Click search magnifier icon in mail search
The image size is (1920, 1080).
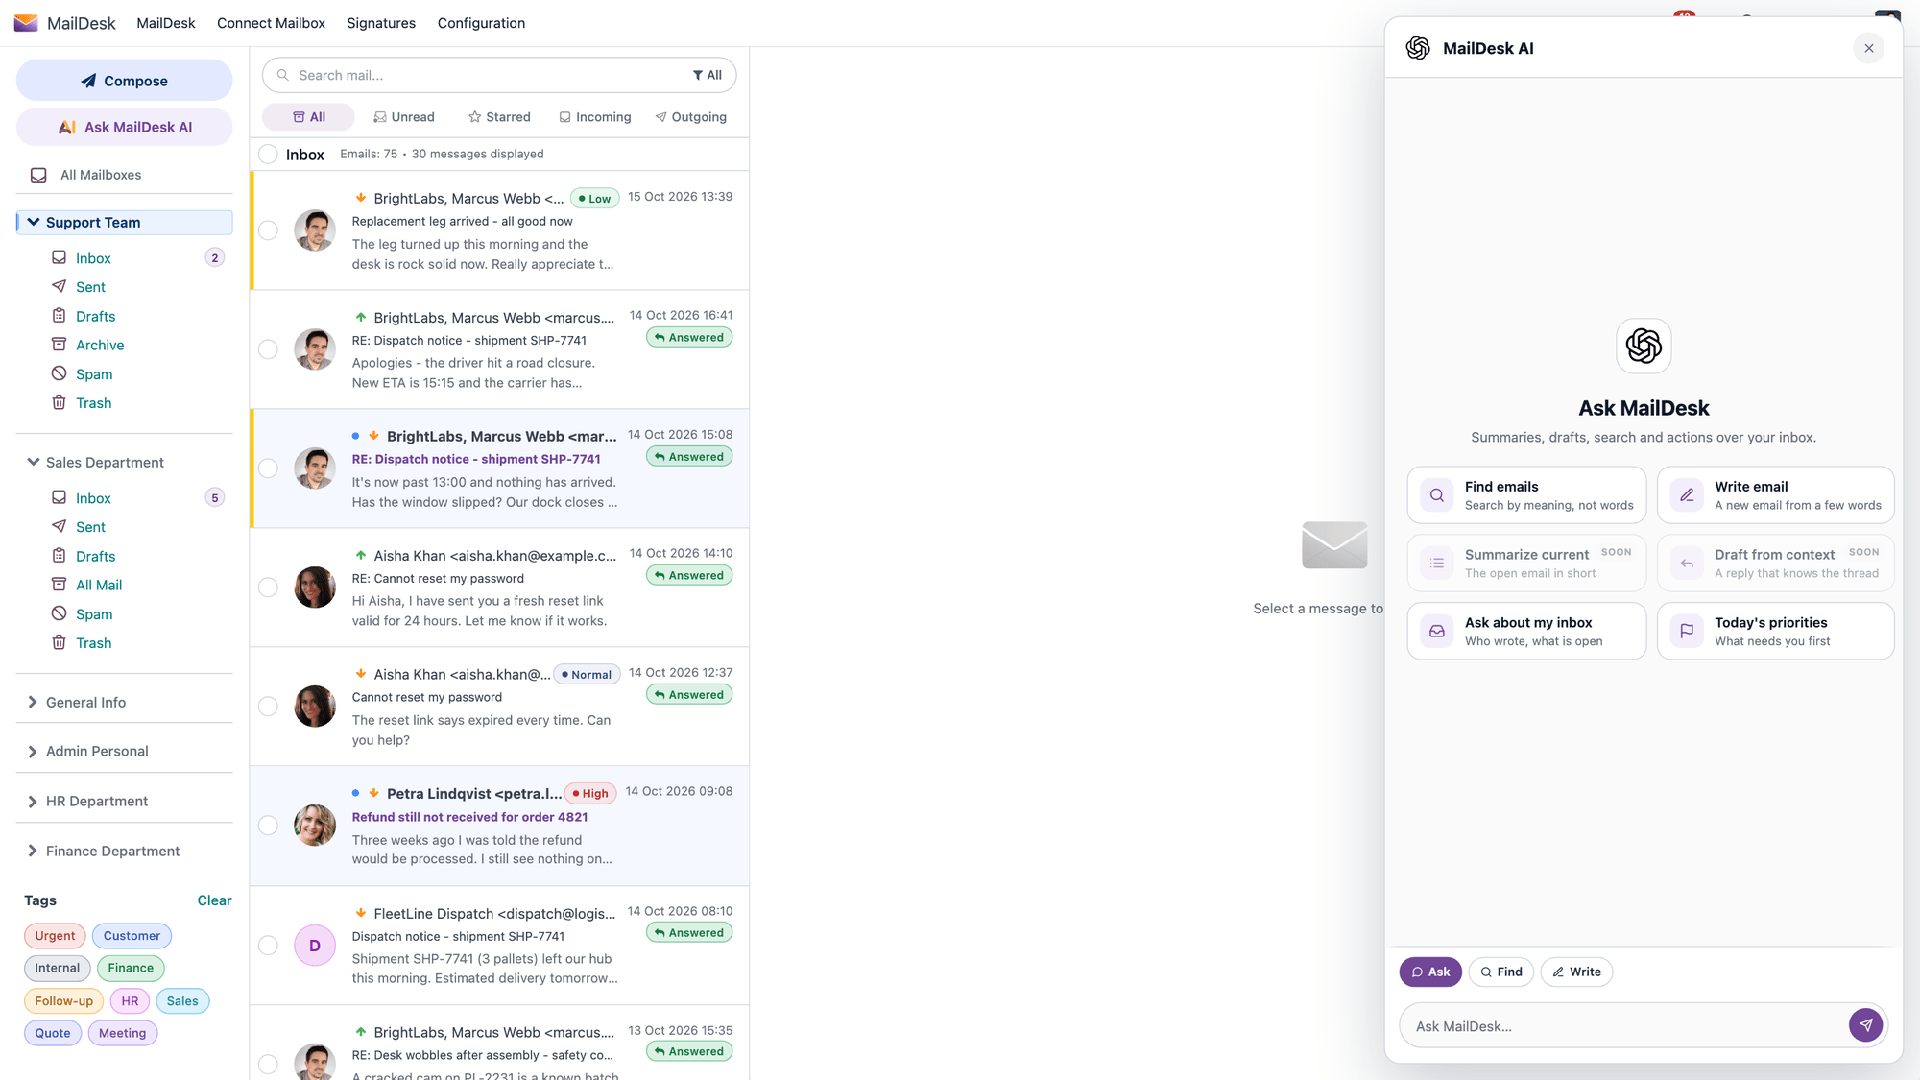coord(283,75)
